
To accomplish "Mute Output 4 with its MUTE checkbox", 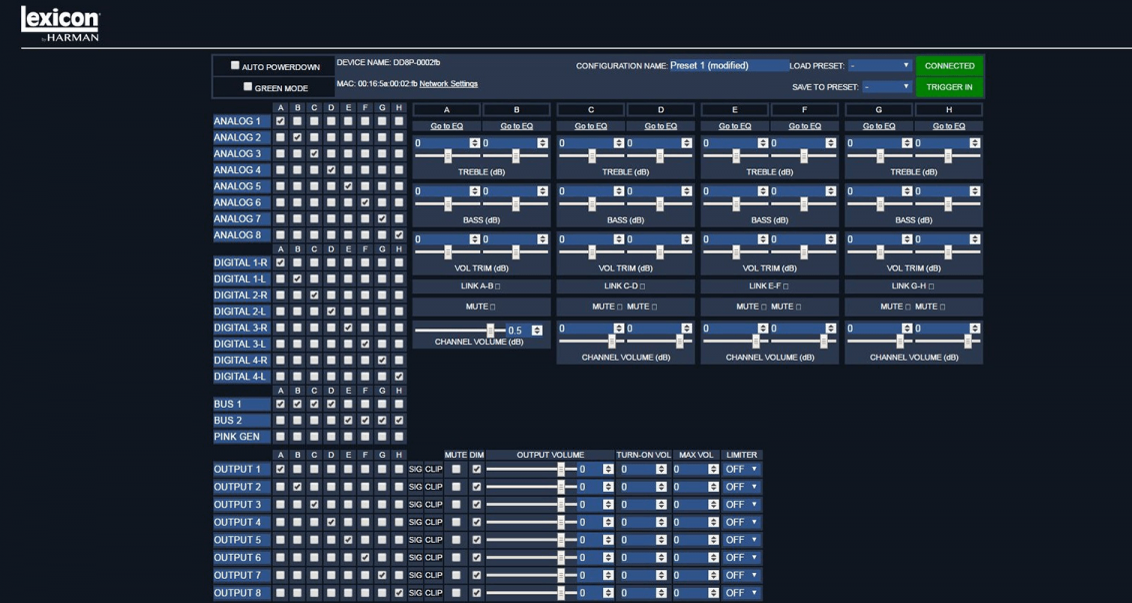I will point(456,522).
